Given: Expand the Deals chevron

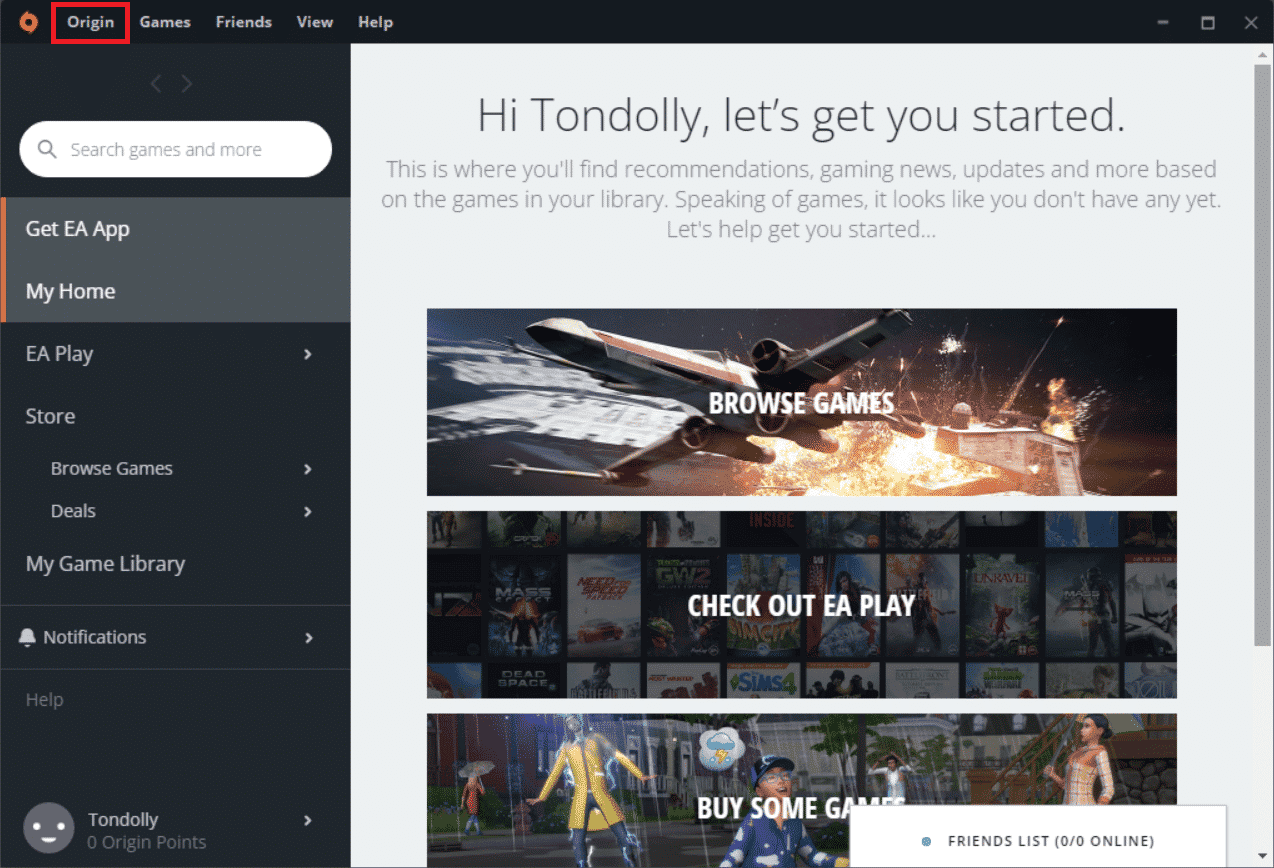Looking at the screenshot, I should pos(308,511).
